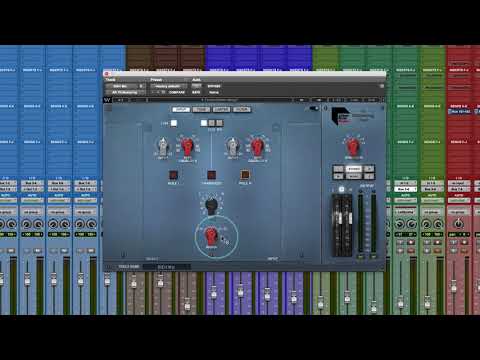480x360 pixels.
Task: Open the red track input selector
Action: (x=459, y=183)
